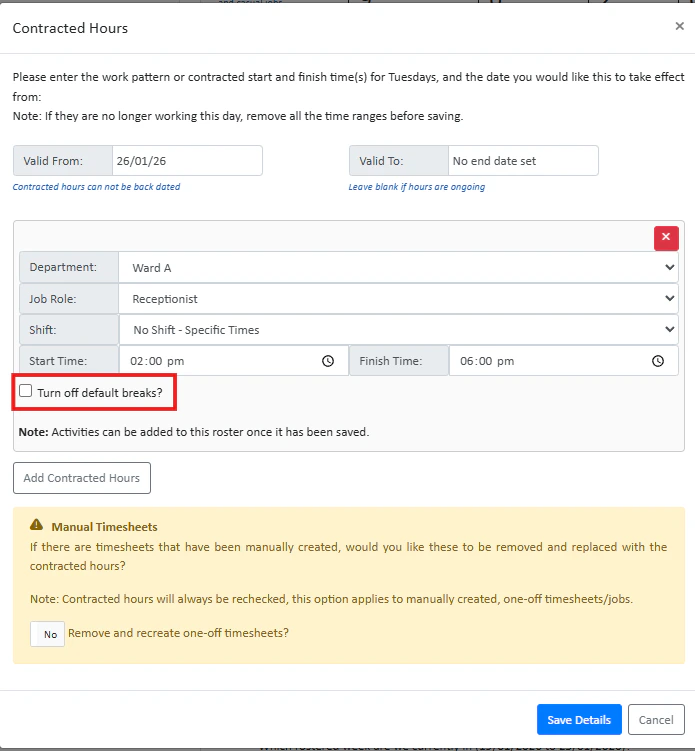The image size is (695, 751).
Task: Open the Job Role dropdown showing Receptionist
Action: [x=398, y=299]
